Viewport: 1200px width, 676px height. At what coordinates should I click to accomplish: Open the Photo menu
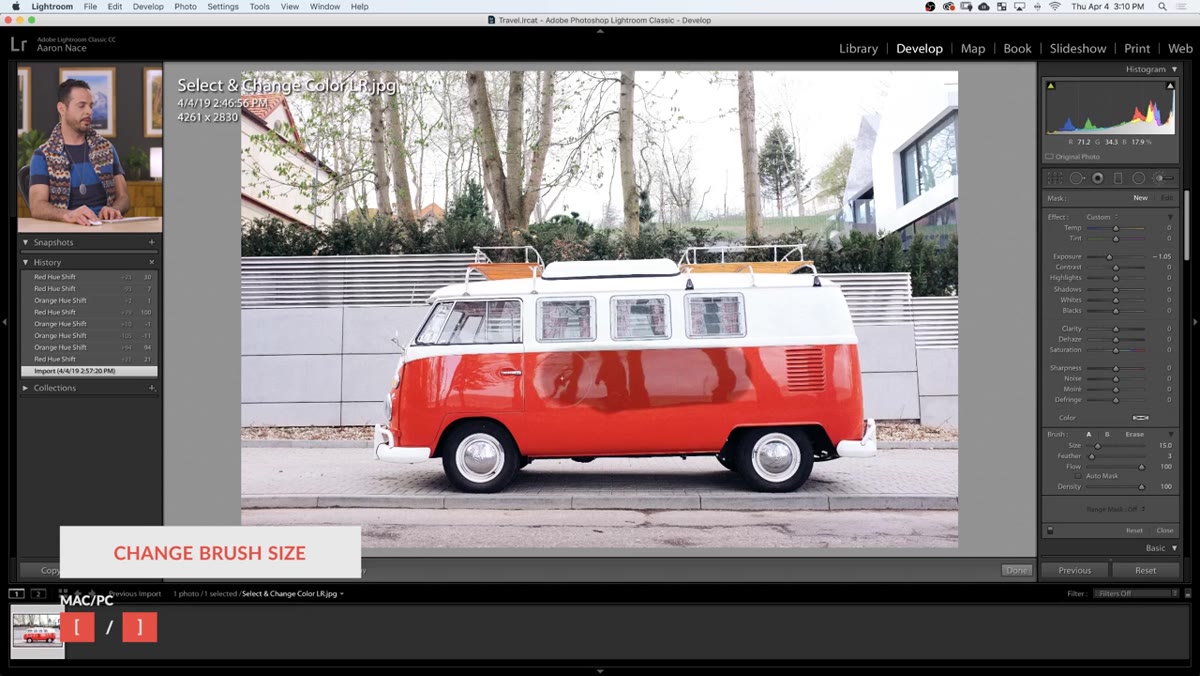click(x=185, y=6)
